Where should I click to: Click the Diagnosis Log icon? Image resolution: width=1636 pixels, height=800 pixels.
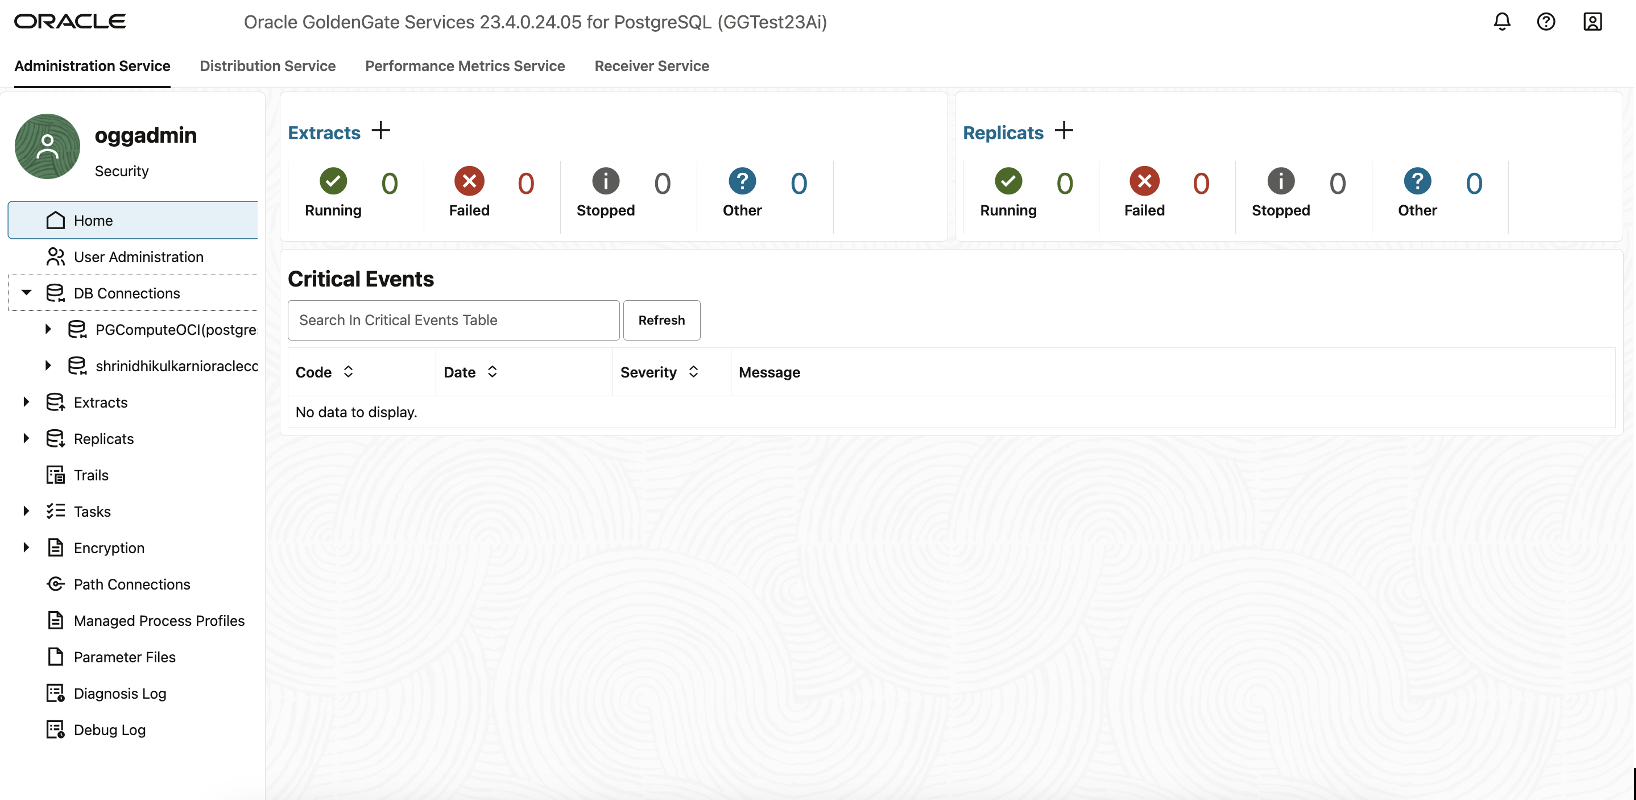[x=56, y=693]
